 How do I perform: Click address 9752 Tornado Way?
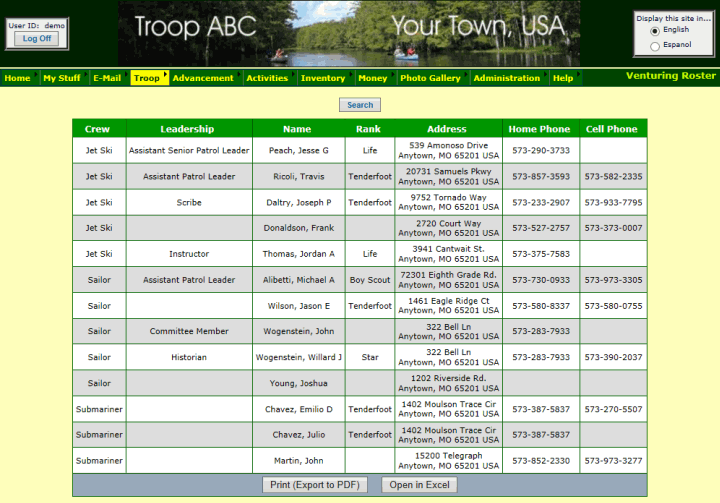click(x=449, y=197)
